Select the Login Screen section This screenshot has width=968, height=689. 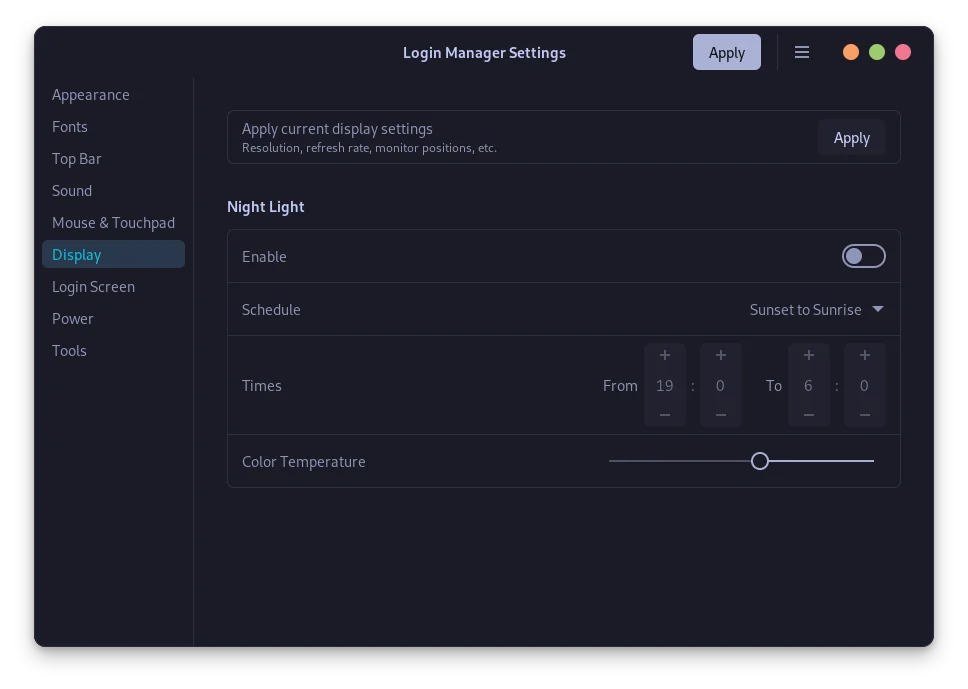tap(93, 286)
